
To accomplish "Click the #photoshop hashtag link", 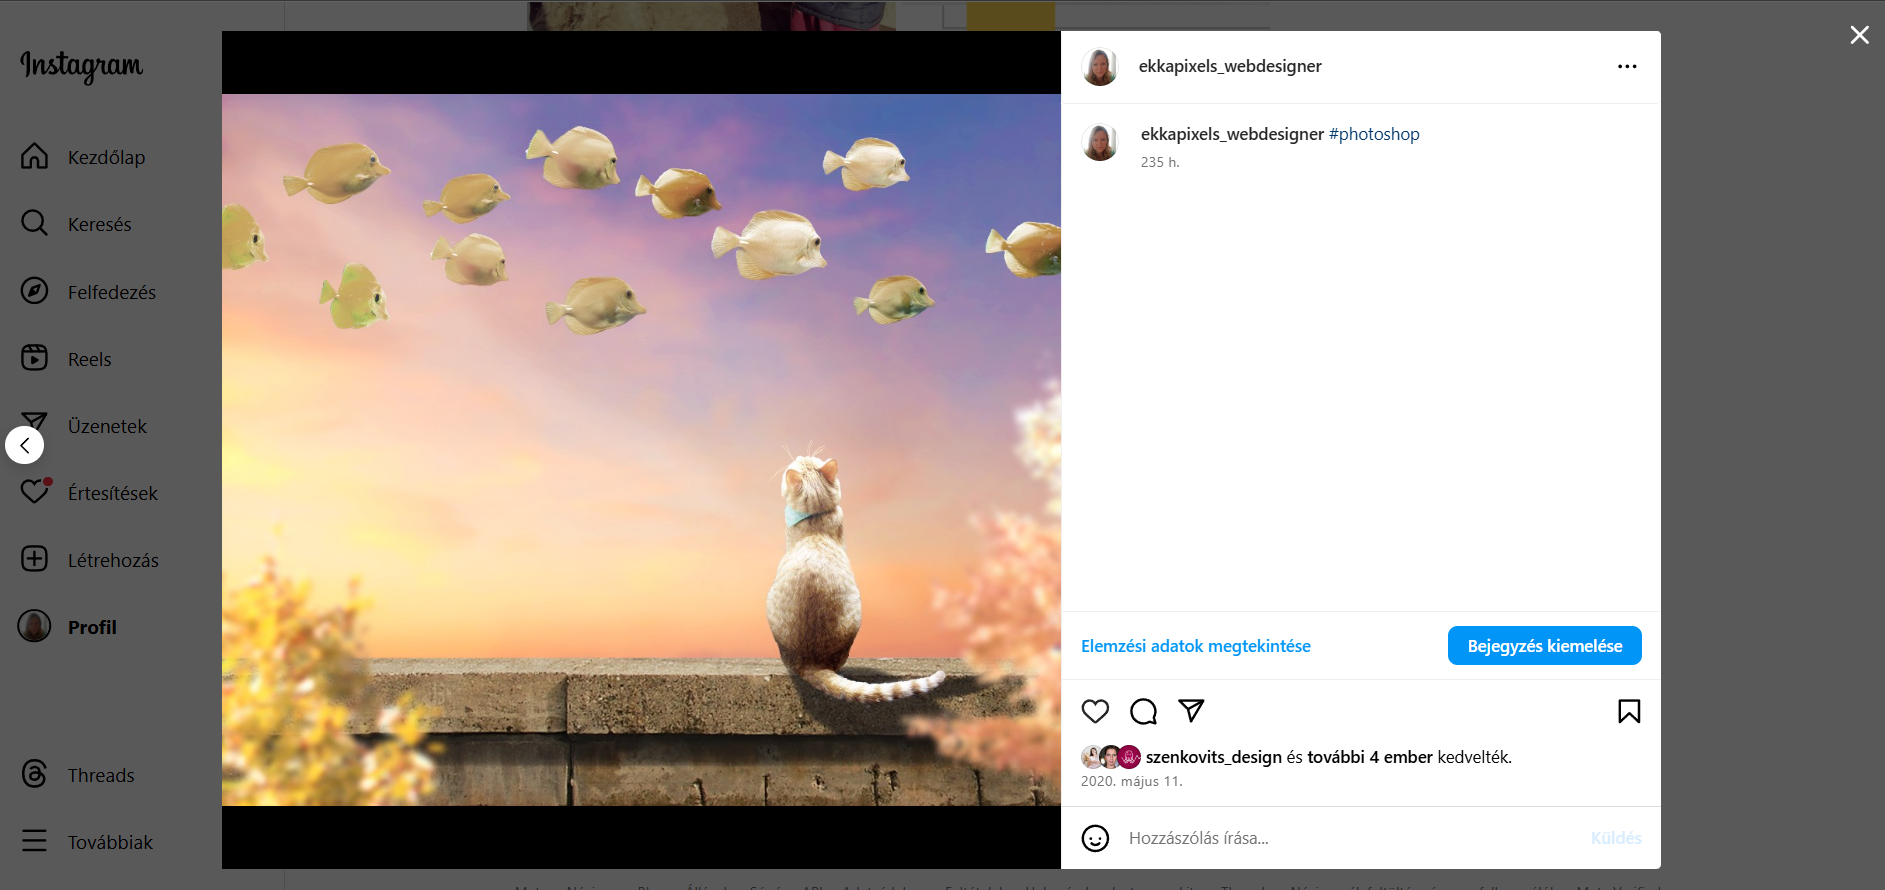I will (x=1374, y=134).
